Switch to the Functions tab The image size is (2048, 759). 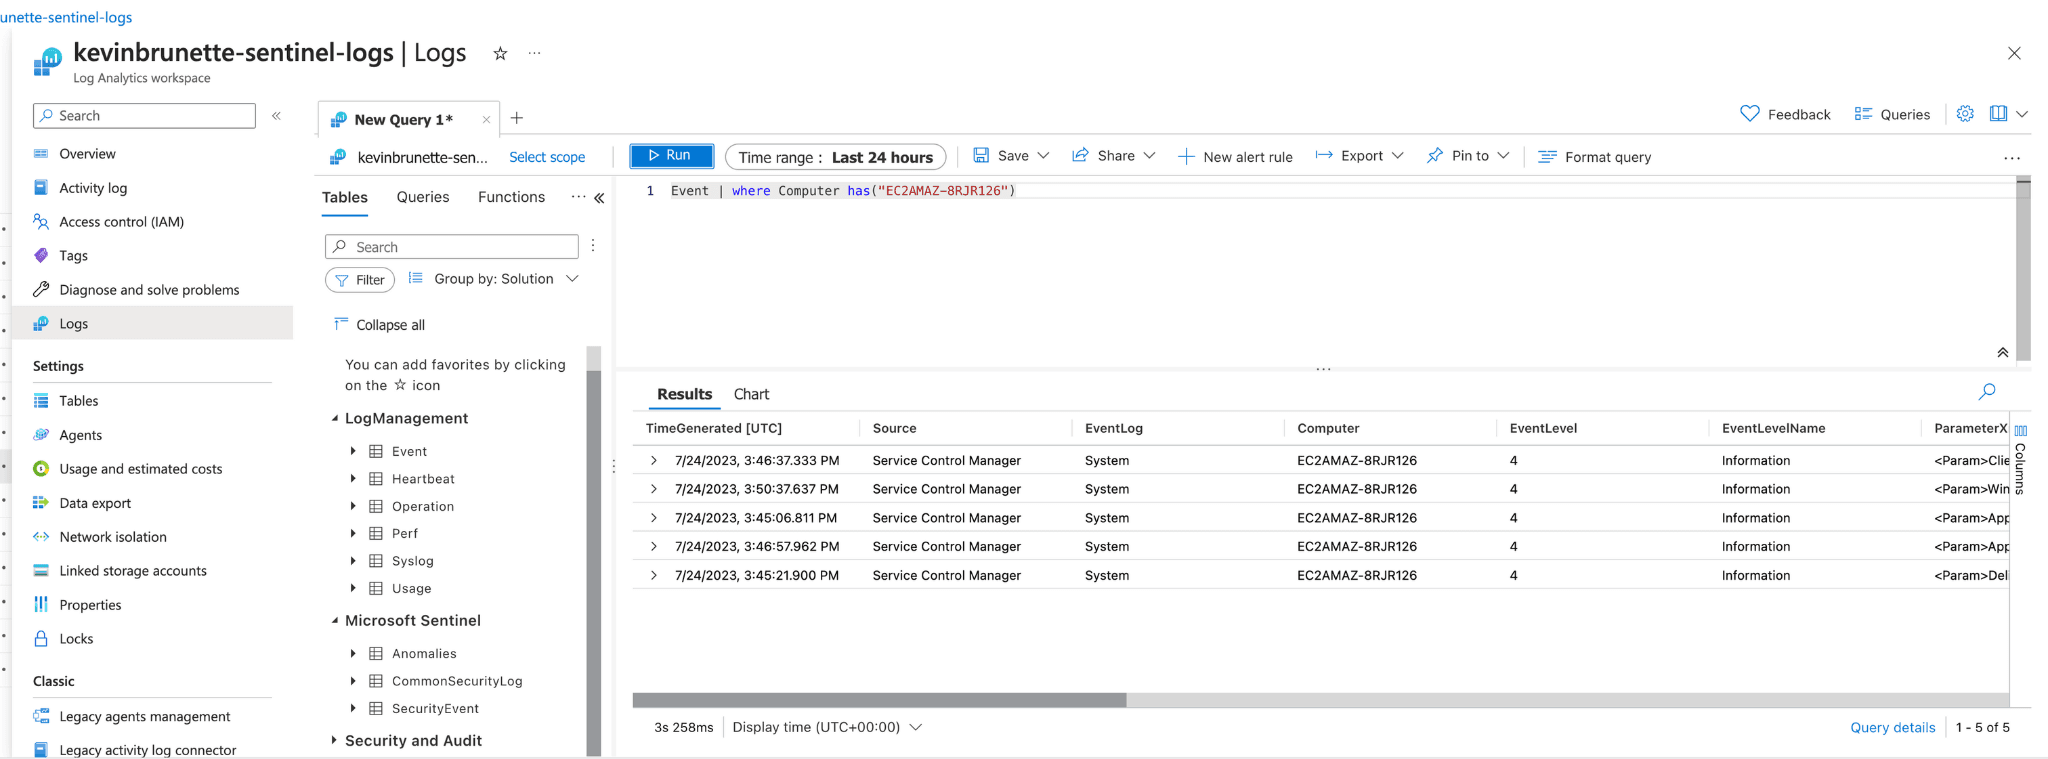click(x=511, y=197)
